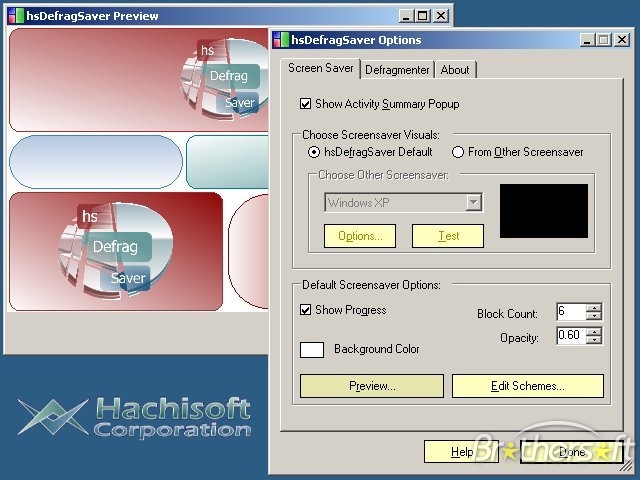Screen dimensions: 640x480
Task: Select hsDefragSaver Default radio option
Action: 313,152
